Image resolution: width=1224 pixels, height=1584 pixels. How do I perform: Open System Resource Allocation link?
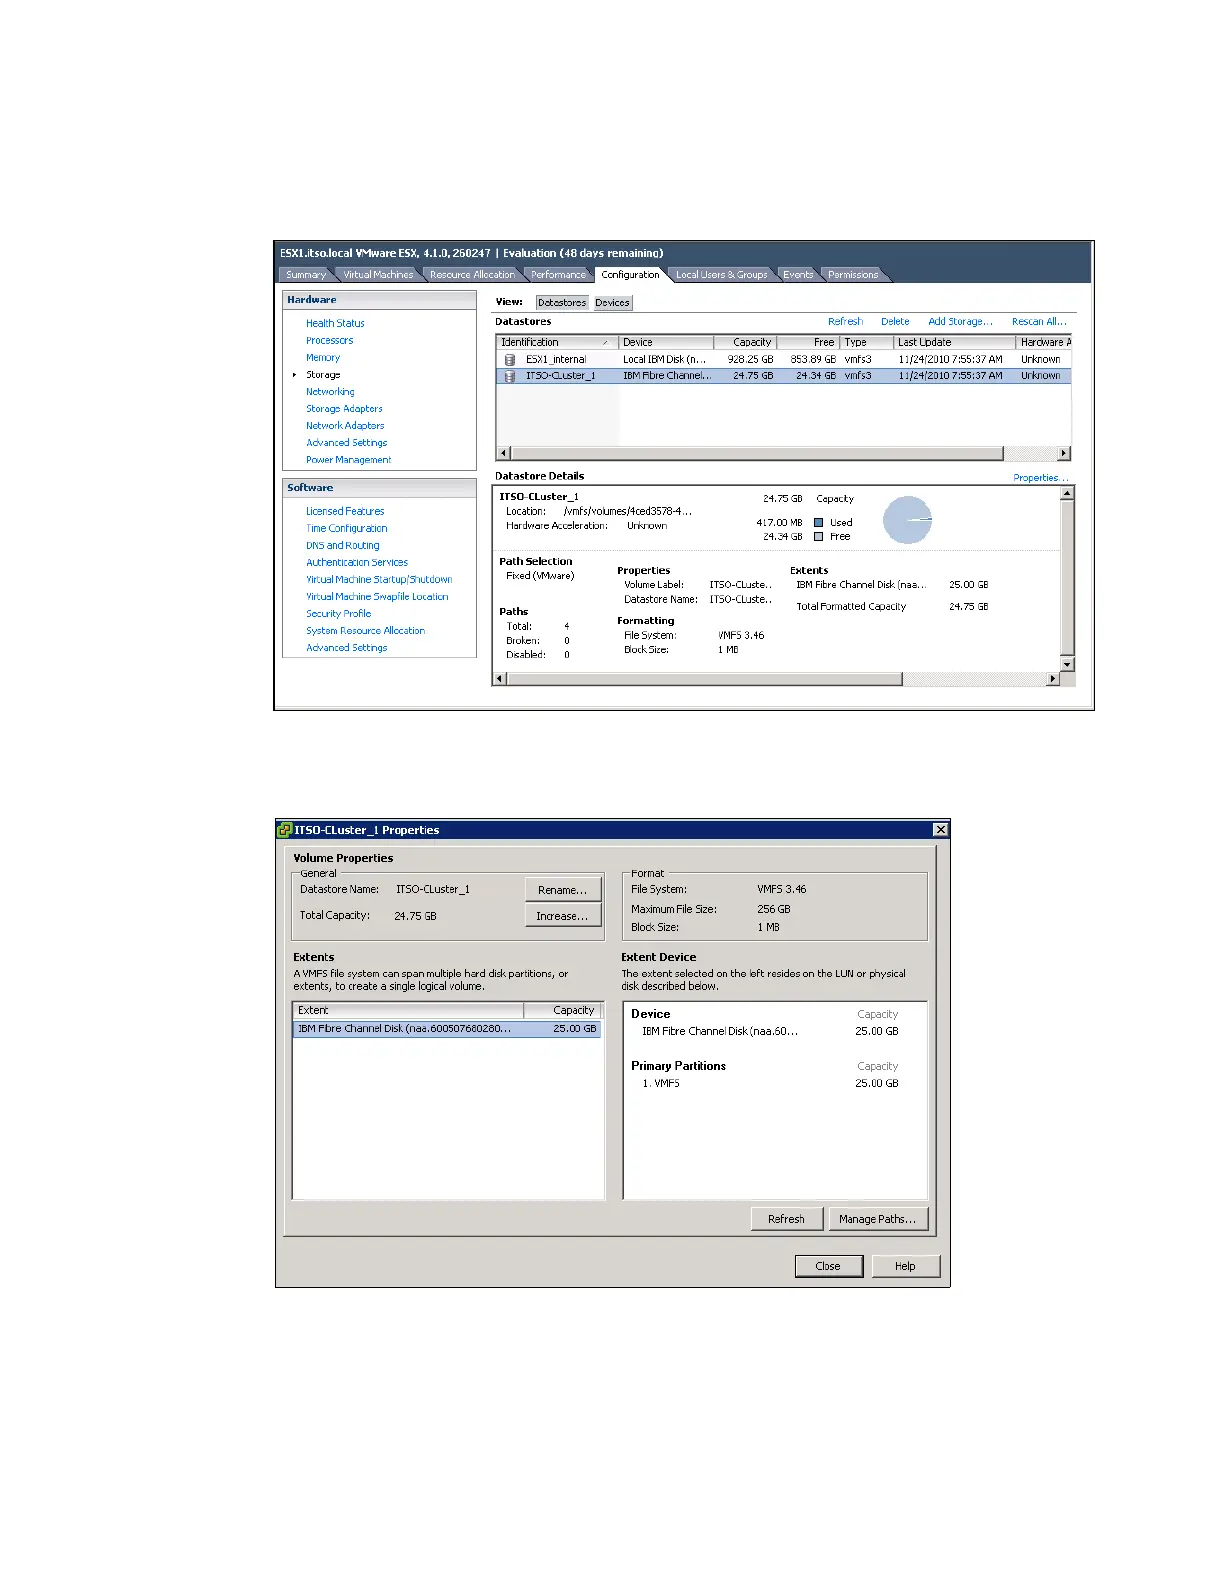click(x=365, y=630)
